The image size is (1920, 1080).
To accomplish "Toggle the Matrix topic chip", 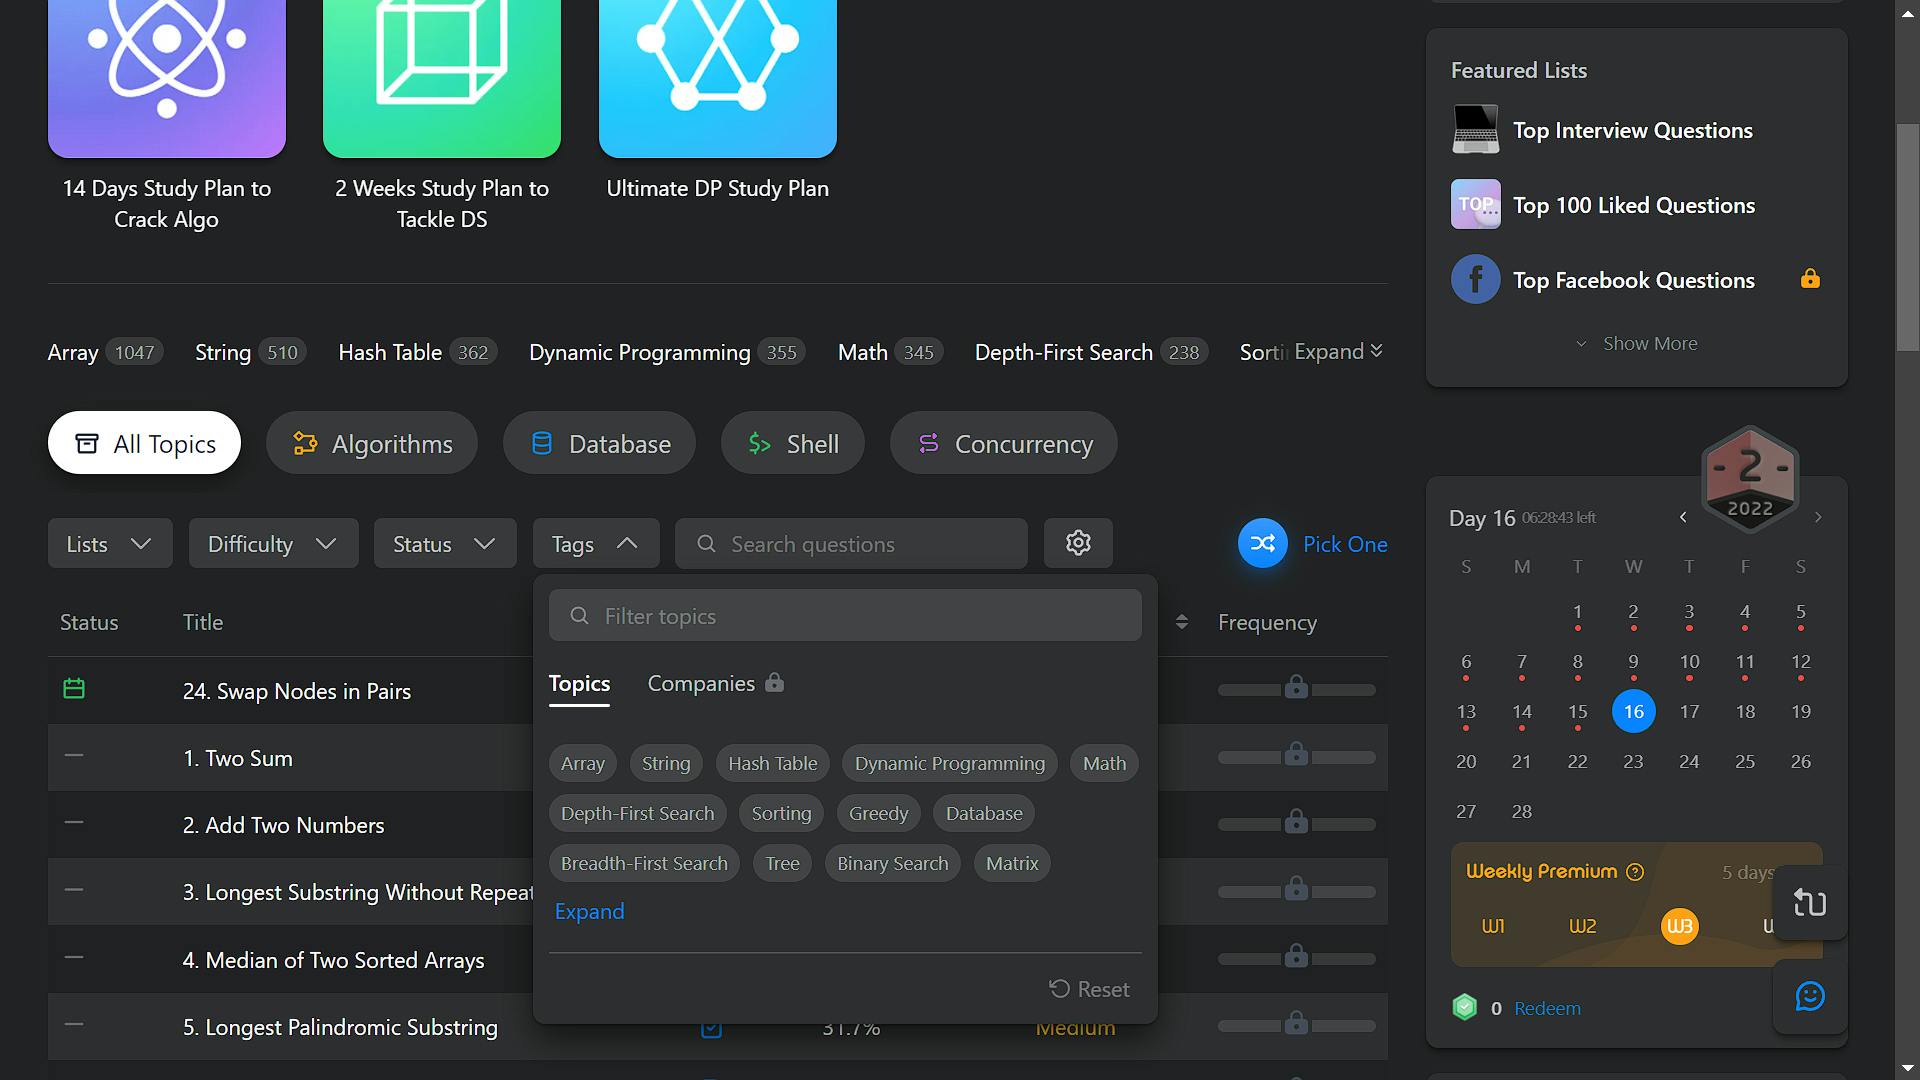I will click(1012, 863).
